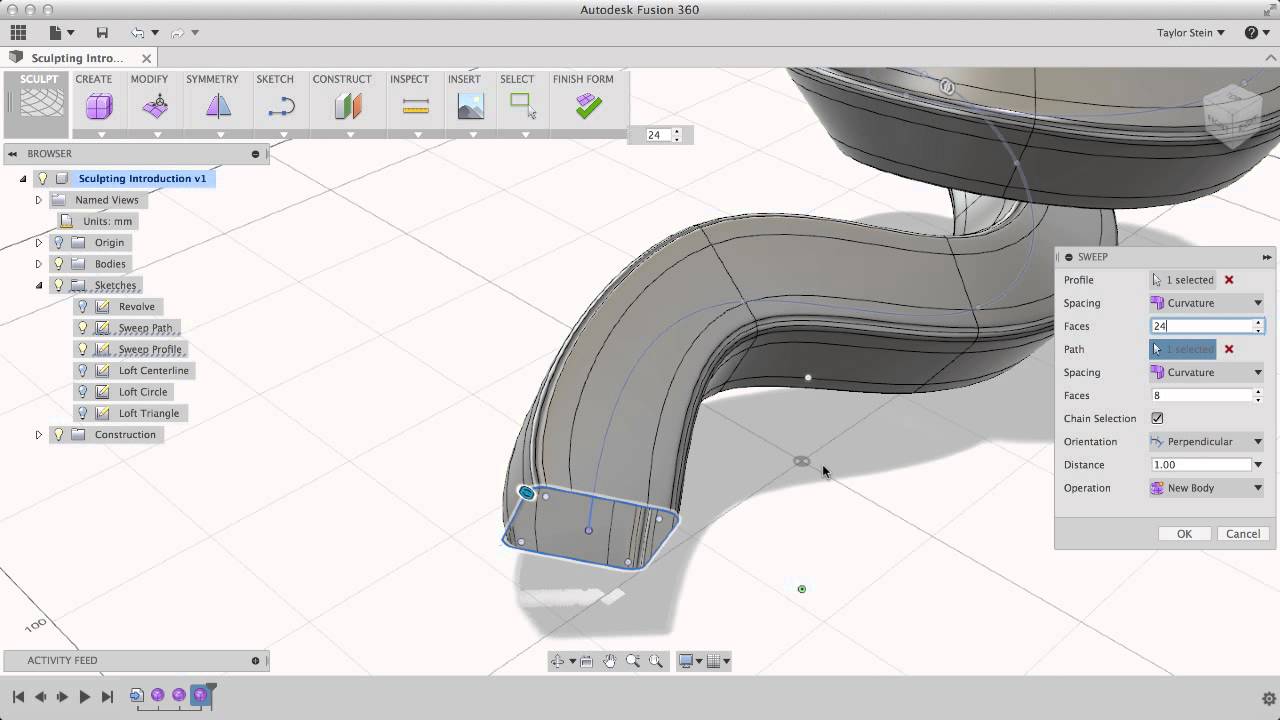The height and width of the screenshot is (720, 1280).
Task: Click Cancel in the Sweep dialog
Action: pyautogui.click(x=1243, y=534)
